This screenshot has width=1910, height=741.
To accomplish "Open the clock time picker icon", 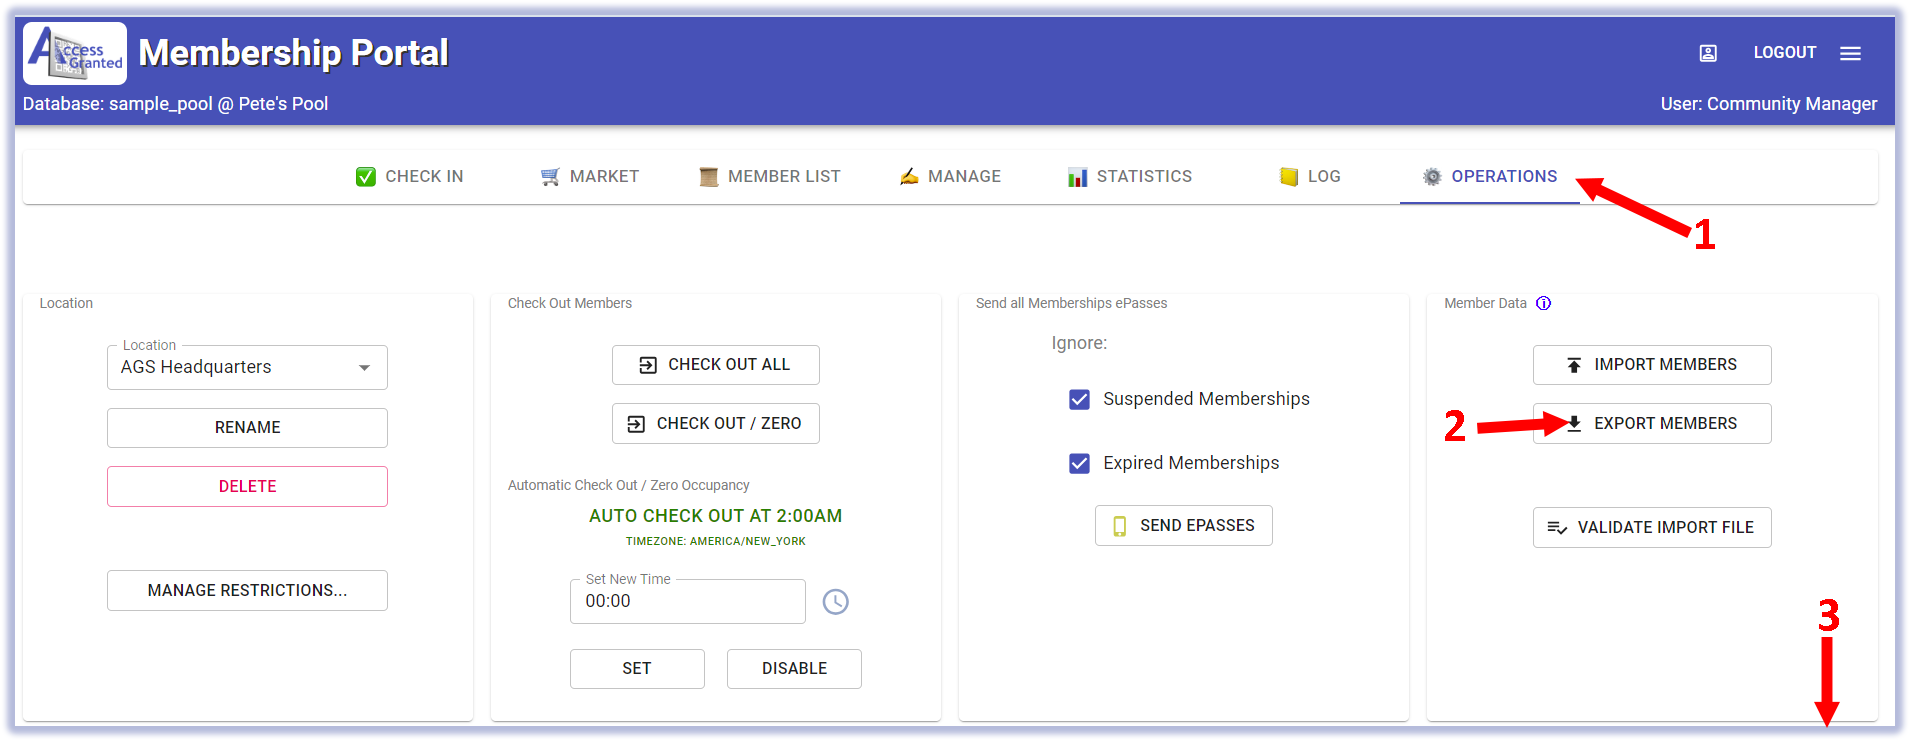I will pyautogui.click(x=835, y=601).
